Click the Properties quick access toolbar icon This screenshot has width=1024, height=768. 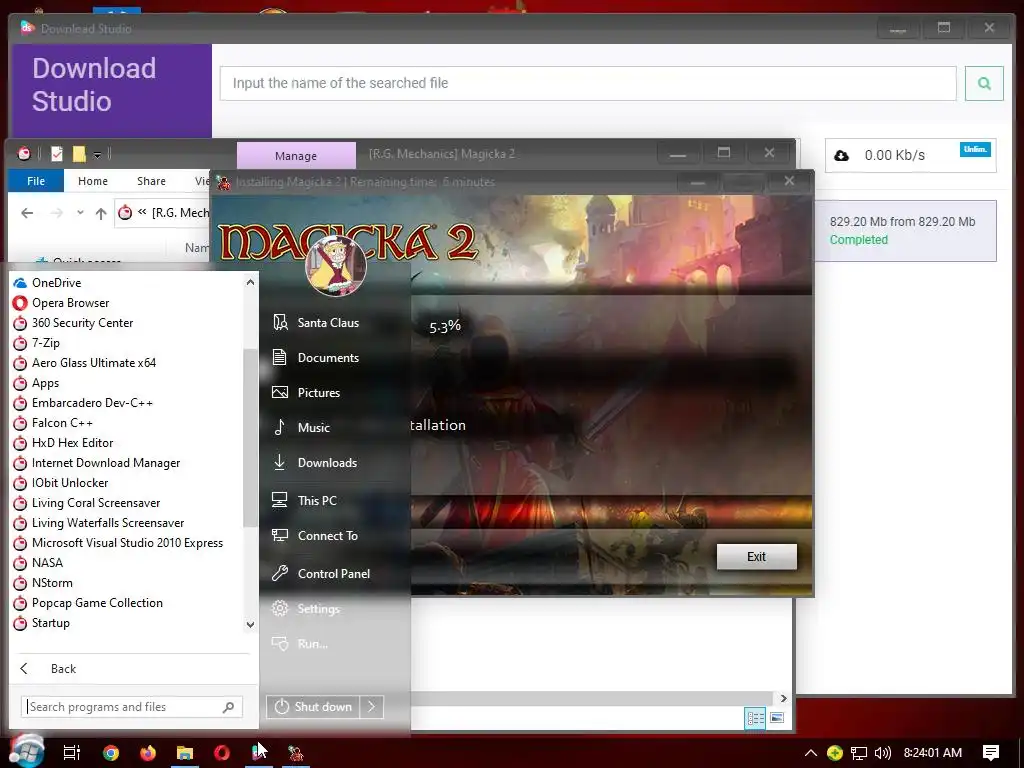point(57,154)
